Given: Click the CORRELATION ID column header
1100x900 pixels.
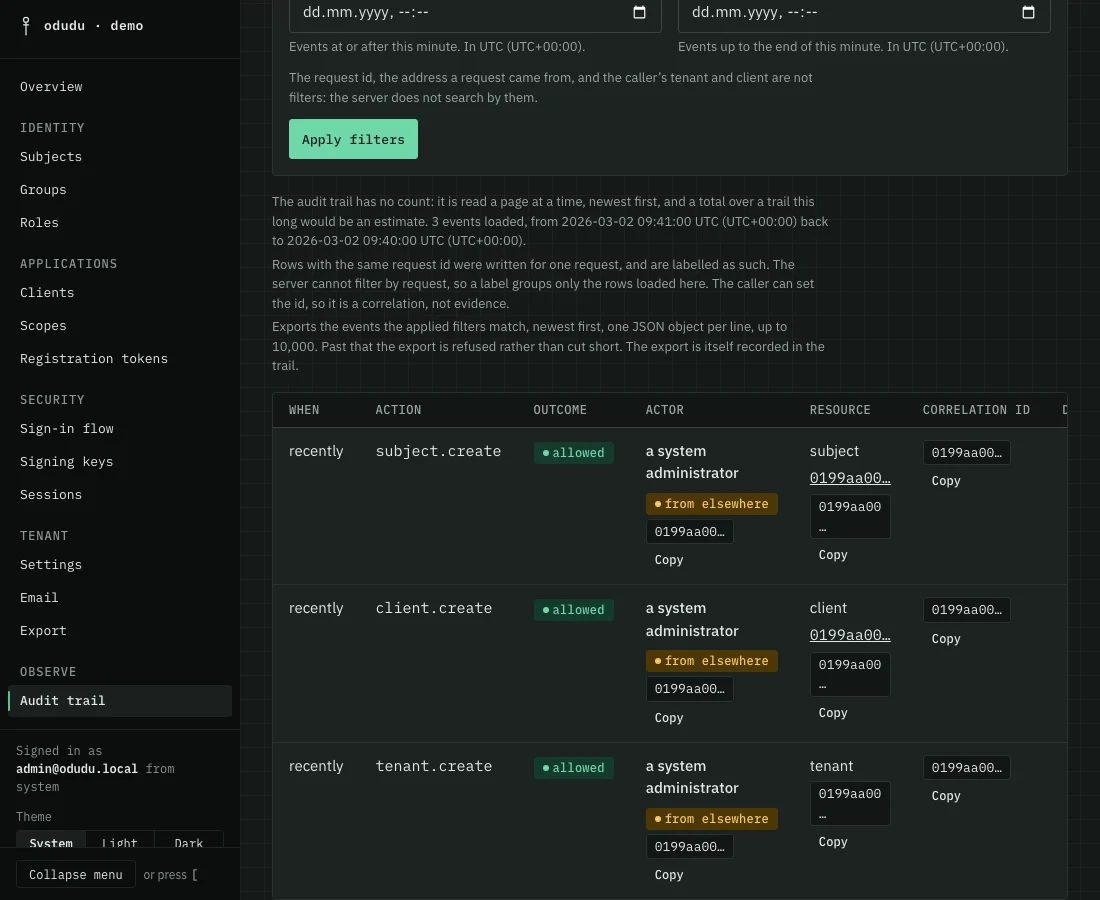Looking at the screenshot, I should (976, 410).
